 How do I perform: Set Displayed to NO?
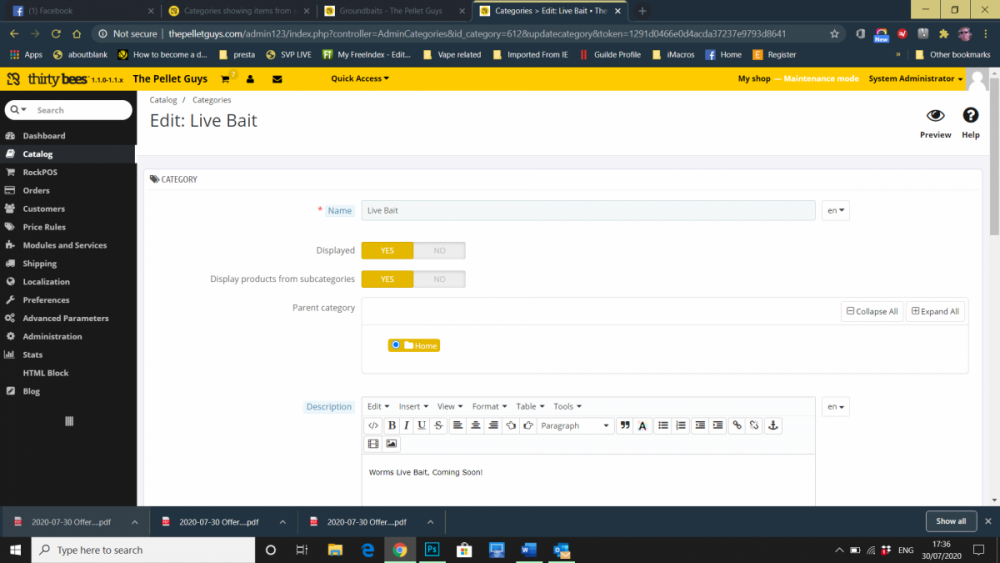[x=439, y=250]
